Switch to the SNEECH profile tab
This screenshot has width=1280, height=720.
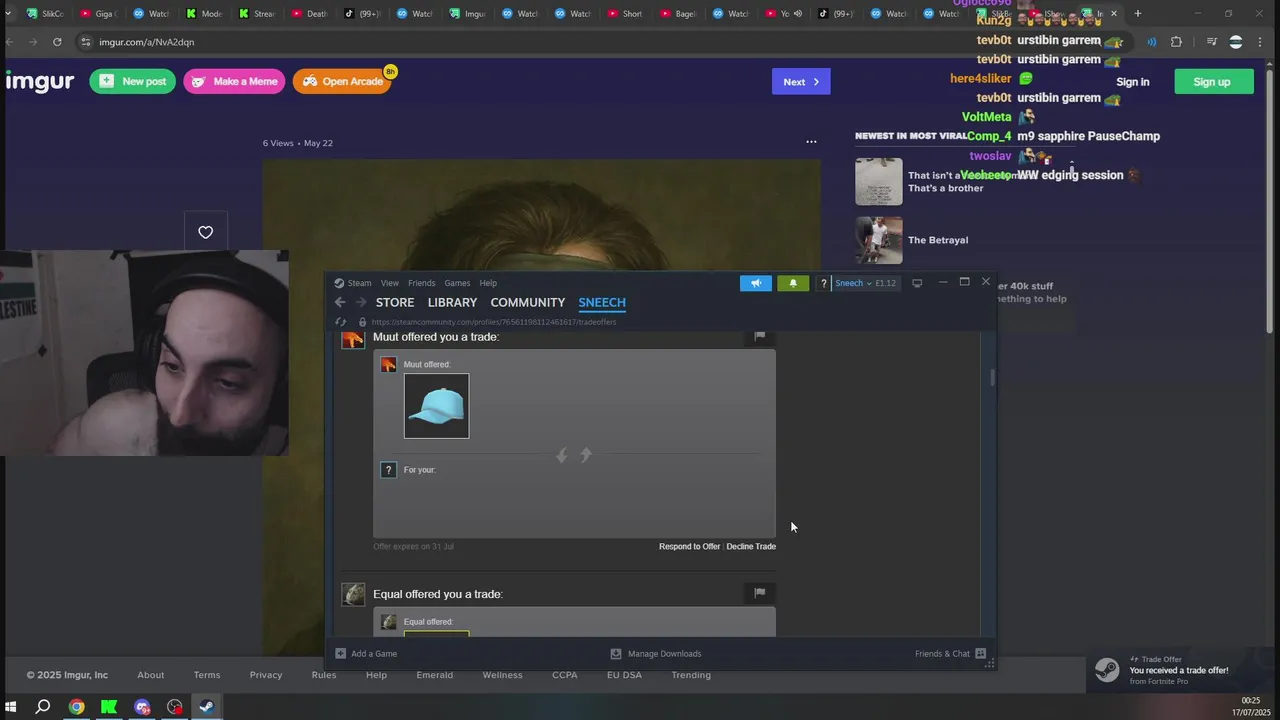tap(602, 302)
